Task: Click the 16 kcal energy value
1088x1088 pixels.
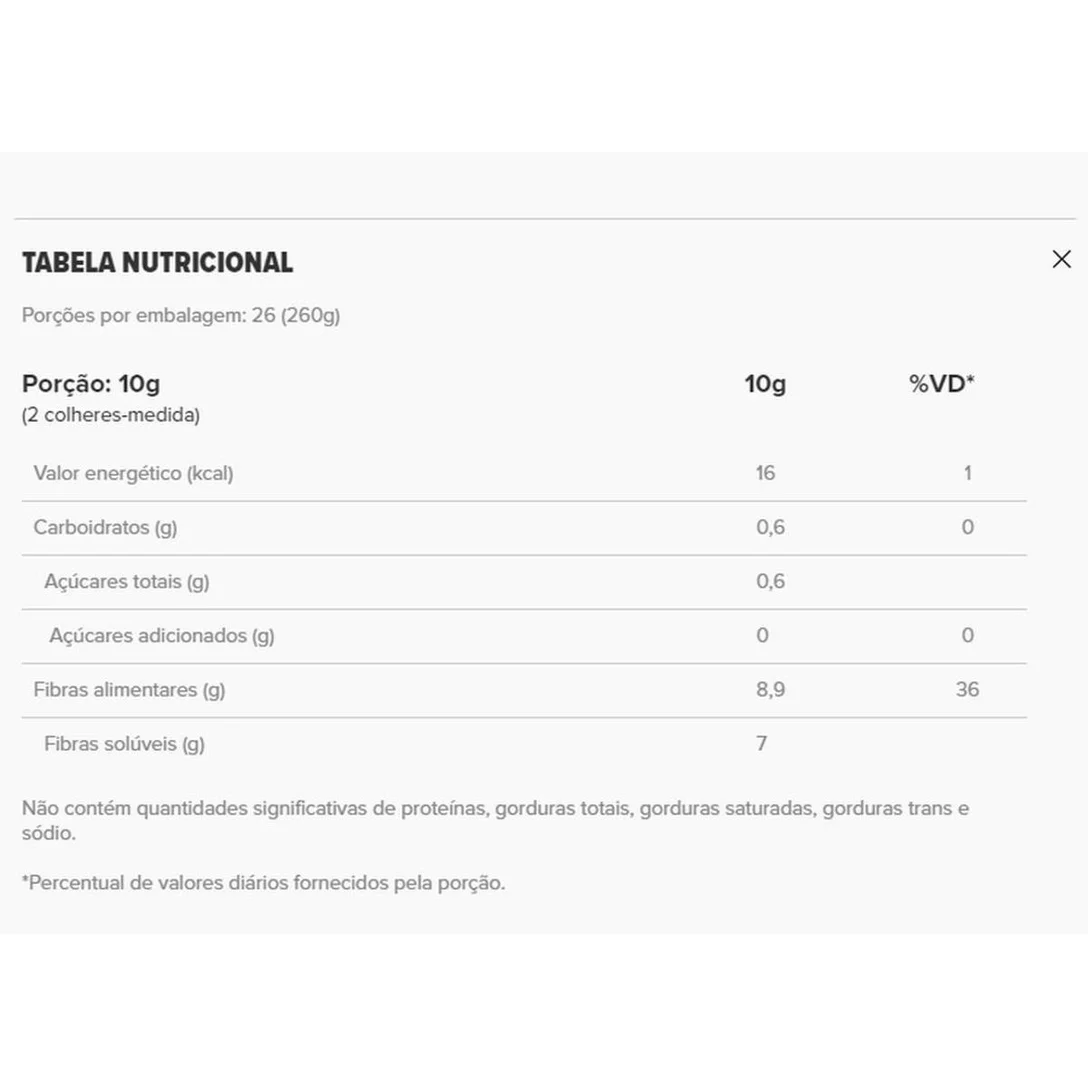Action: (x=765, y=474)
